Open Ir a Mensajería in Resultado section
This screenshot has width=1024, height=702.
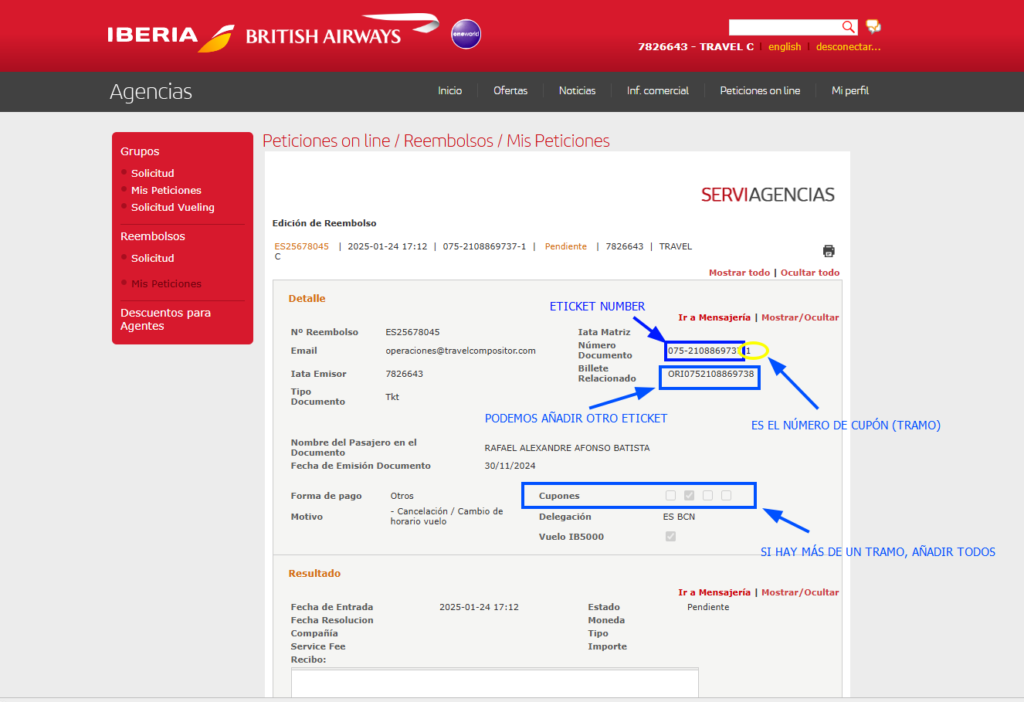[714, 592]
